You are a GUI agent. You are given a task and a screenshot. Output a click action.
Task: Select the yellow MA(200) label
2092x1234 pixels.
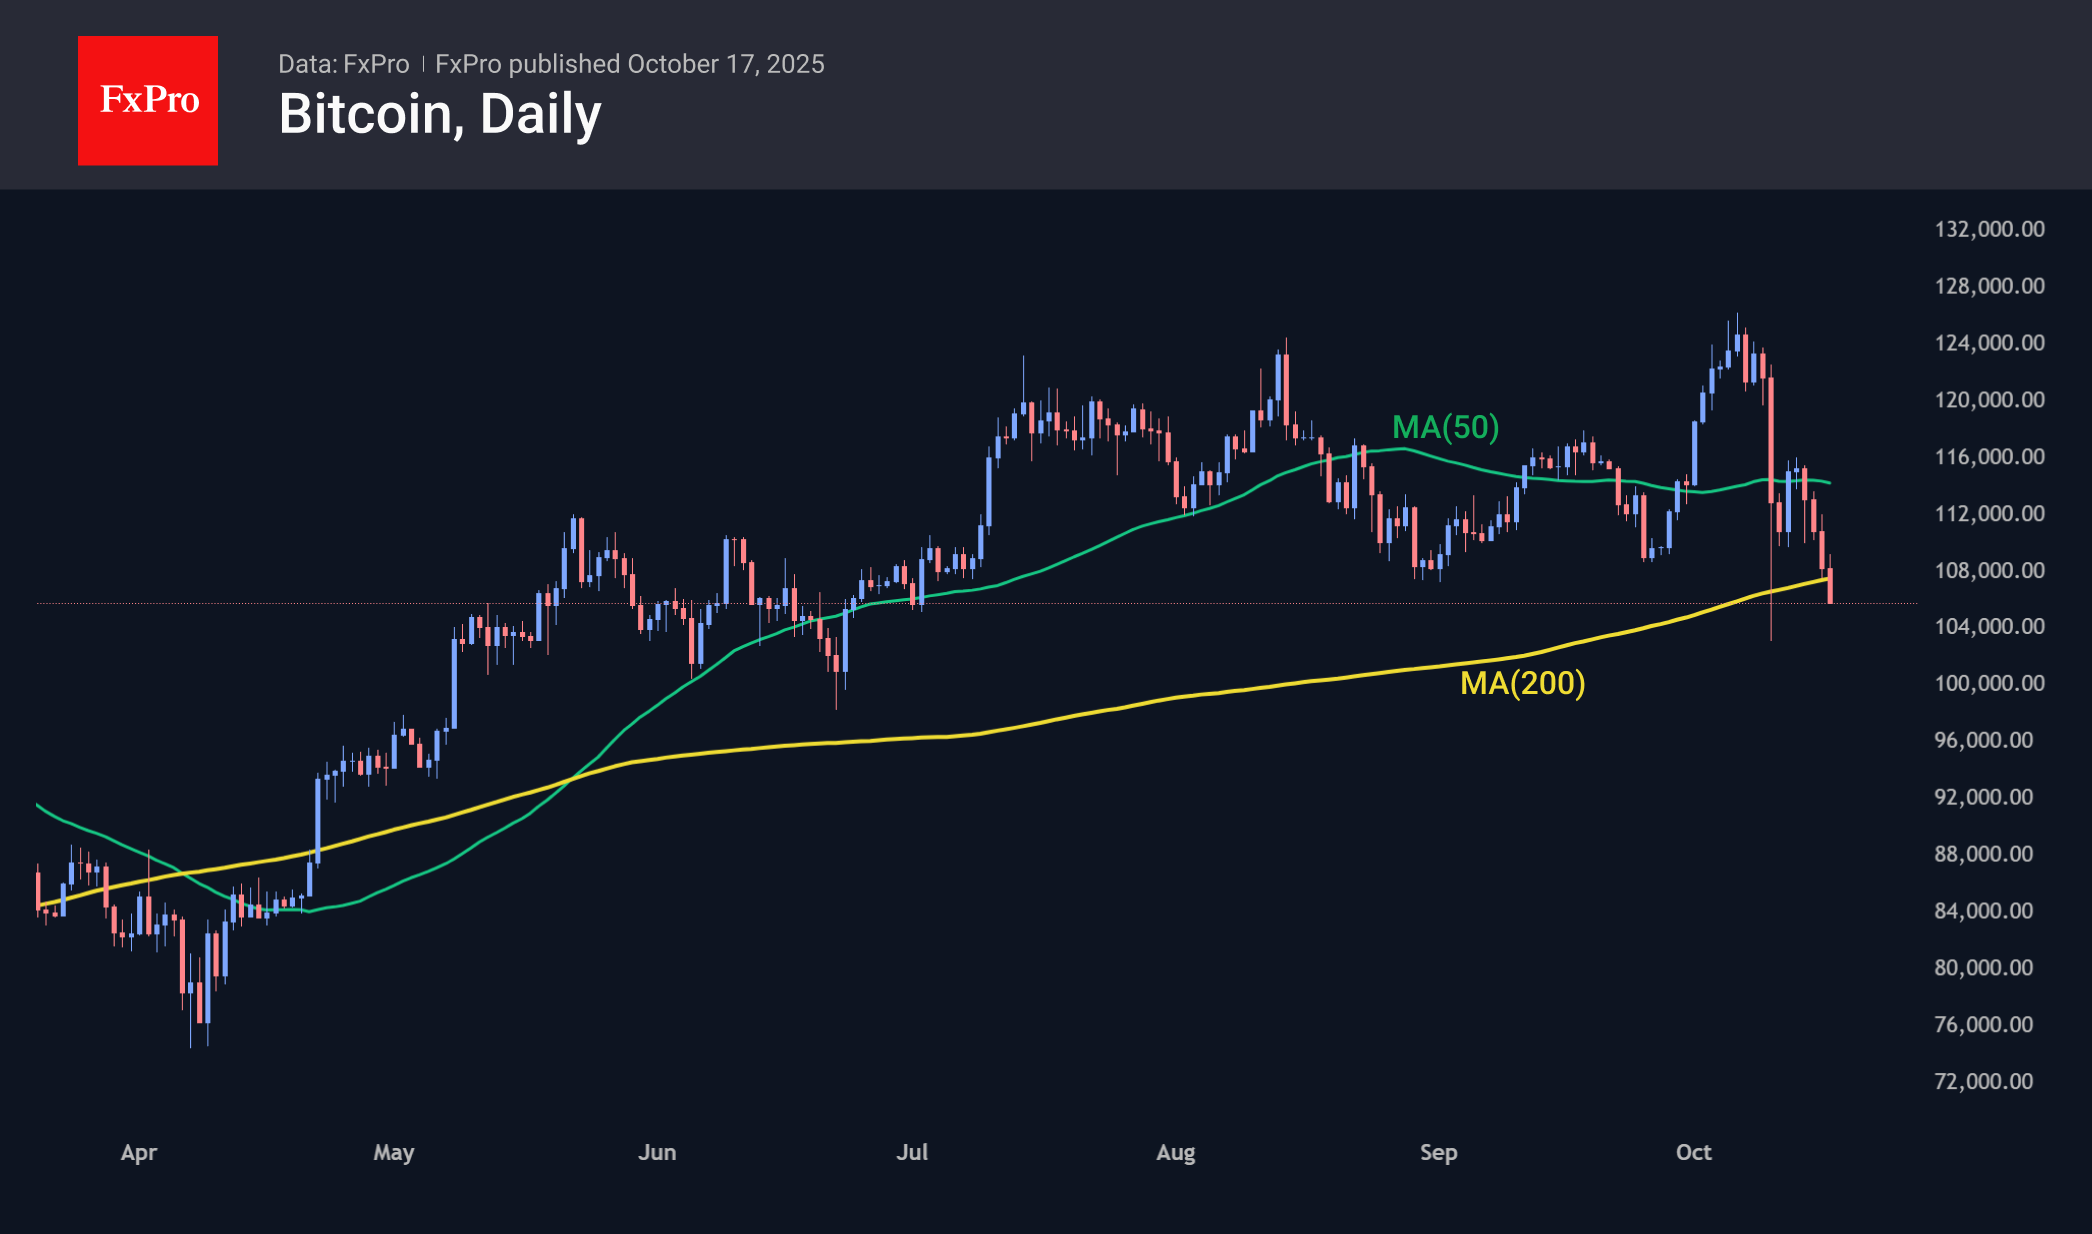1522,683
